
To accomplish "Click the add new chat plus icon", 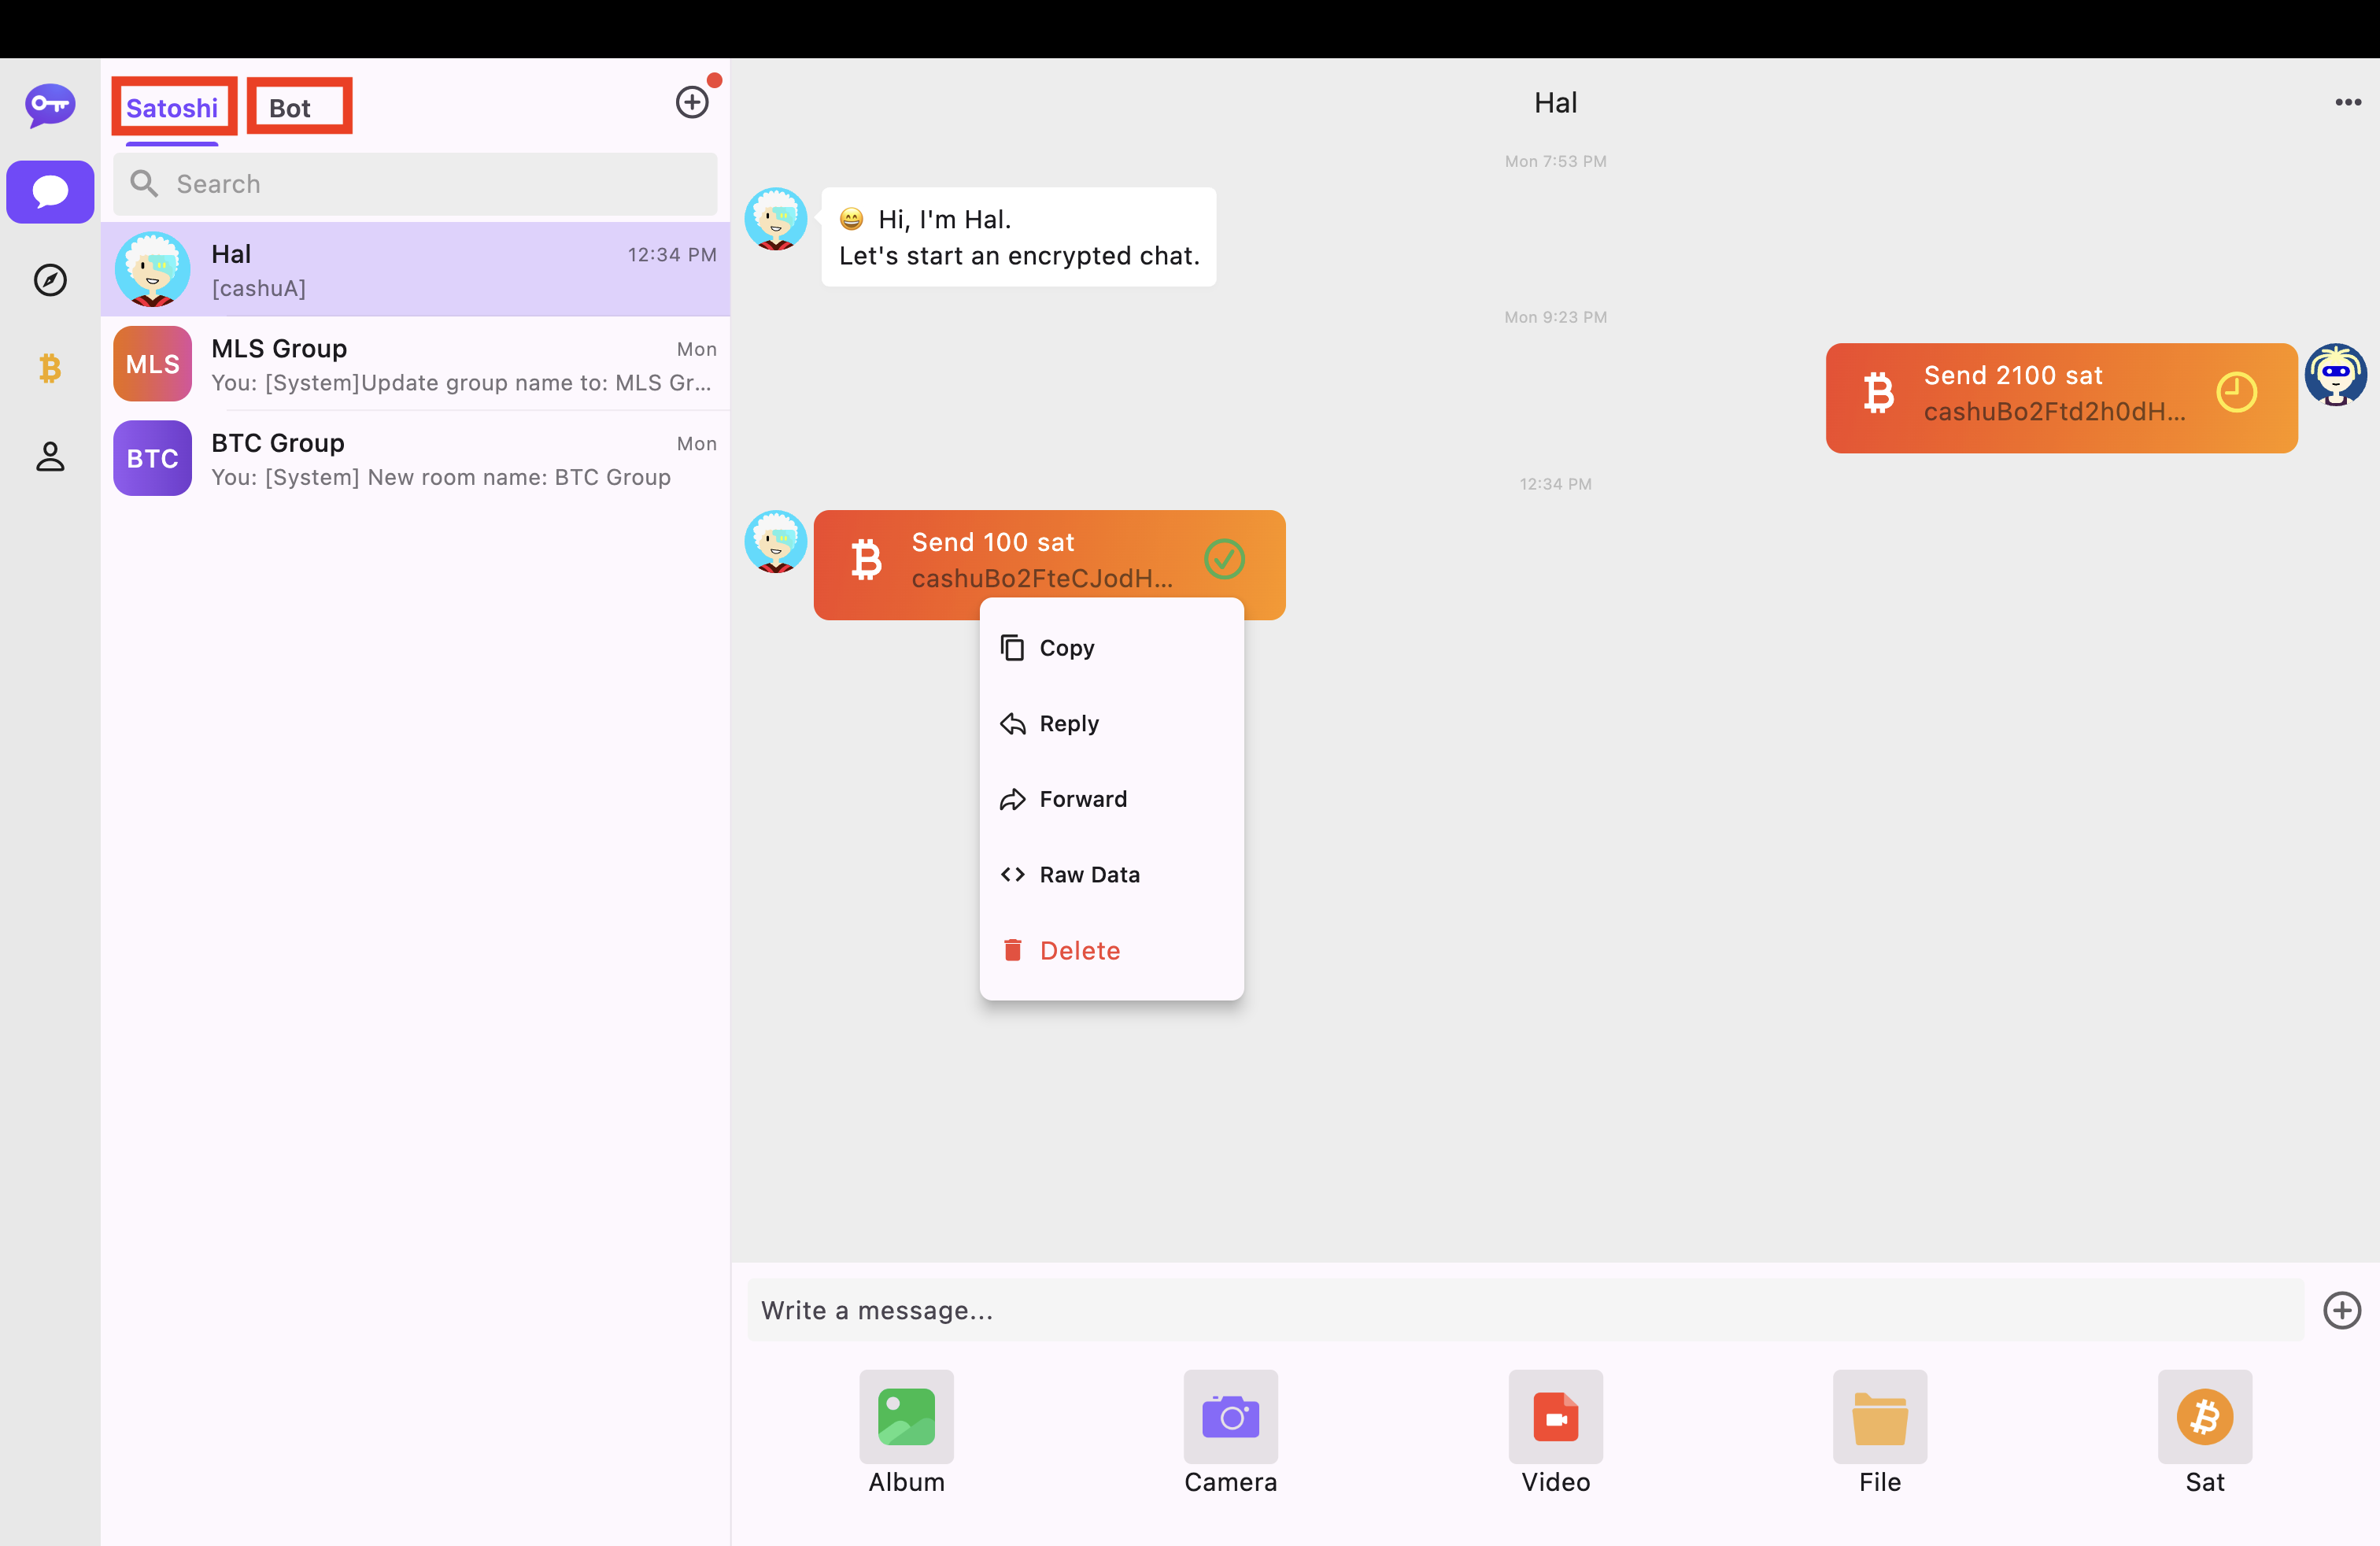I will coord(692,102).
